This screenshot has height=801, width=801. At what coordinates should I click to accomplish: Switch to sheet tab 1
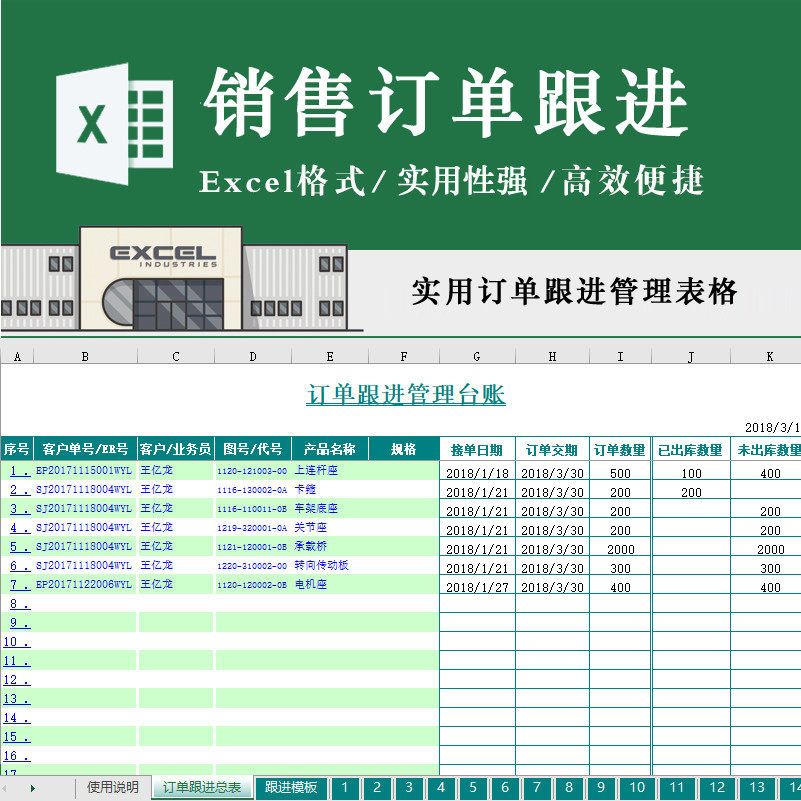pyautogui.click(x=344, y=789)
